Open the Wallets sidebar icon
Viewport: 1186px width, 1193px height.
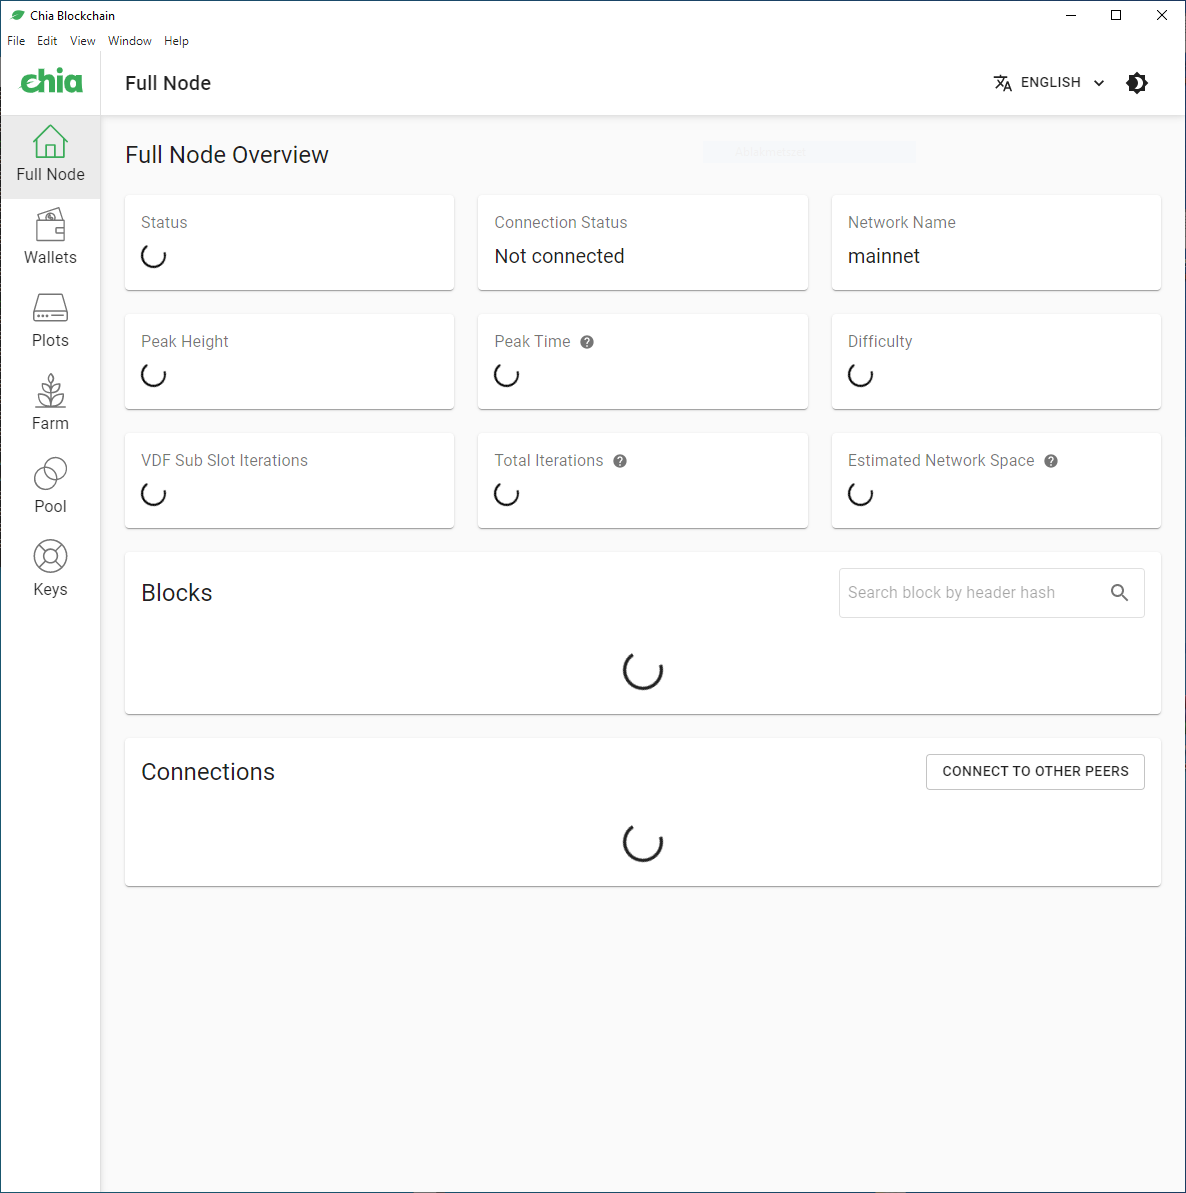[x=50, y=226]
